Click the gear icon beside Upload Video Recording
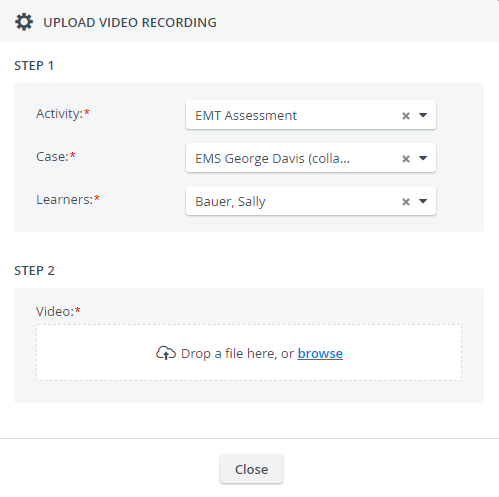The height and width of the screenshot is (497, 499). tap(24, 22)
